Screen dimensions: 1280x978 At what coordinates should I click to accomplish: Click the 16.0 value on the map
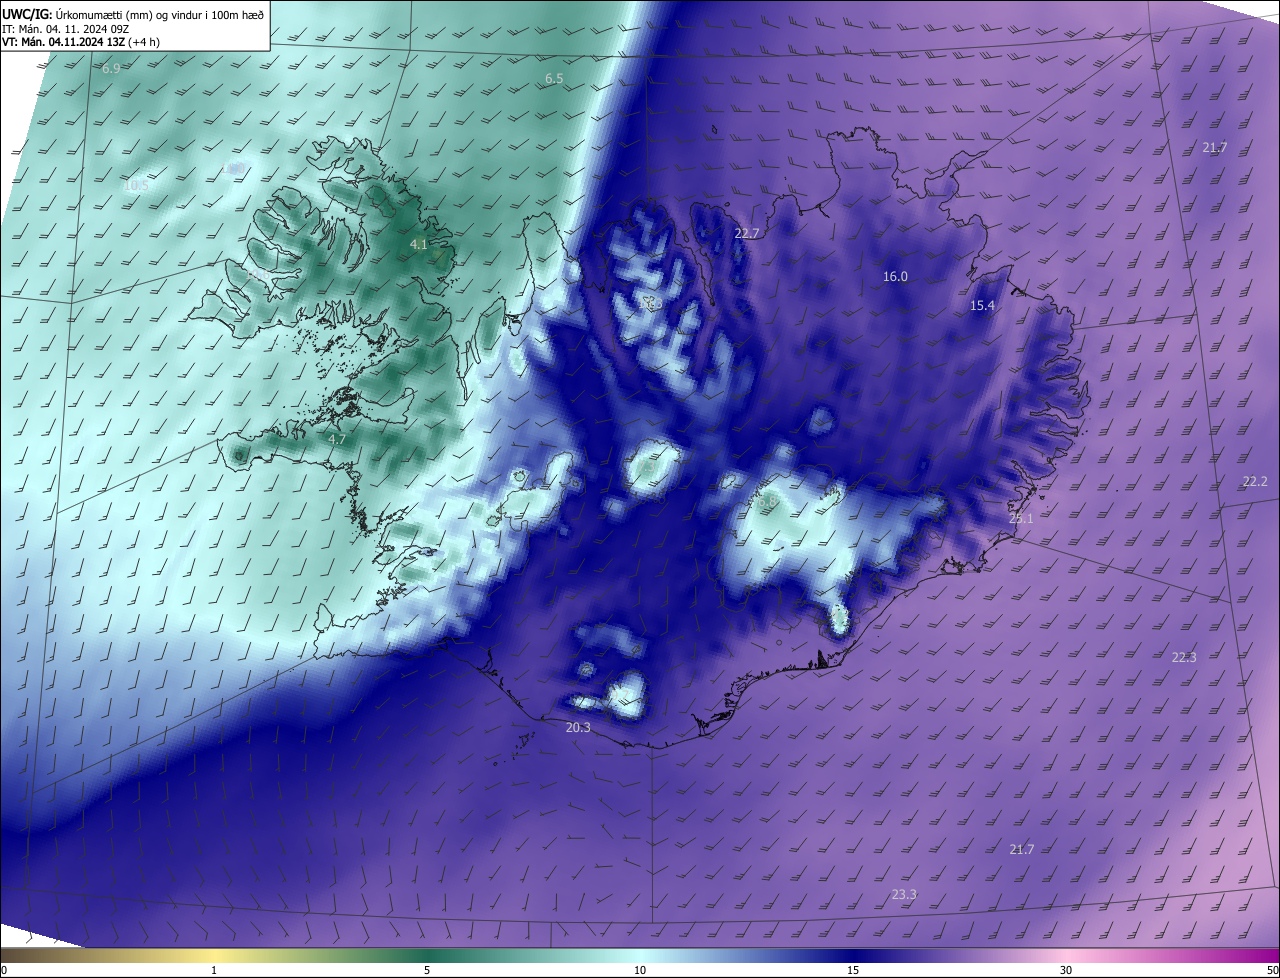coord(895,277)
